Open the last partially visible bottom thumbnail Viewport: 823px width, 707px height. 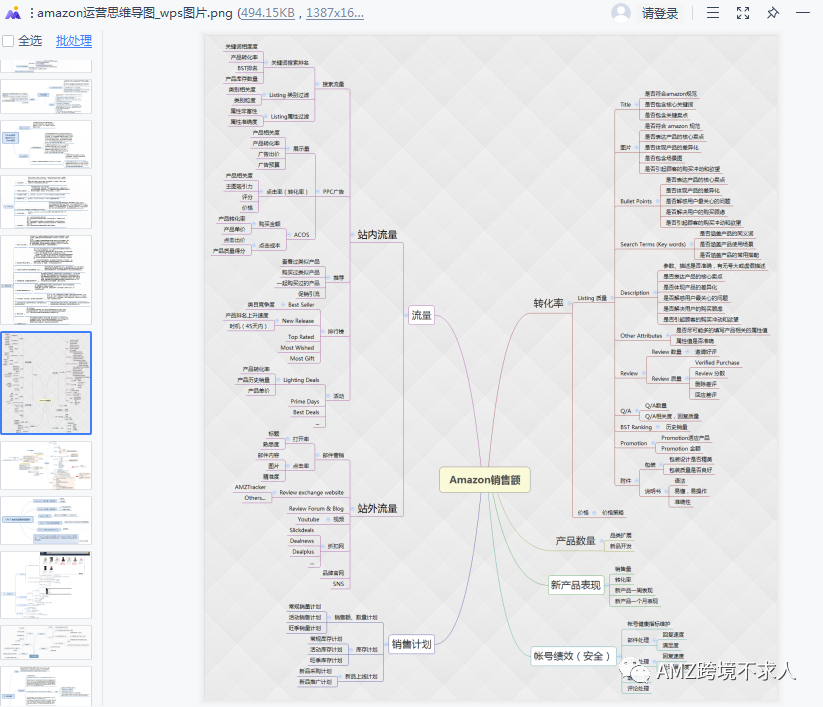(46, 686)
